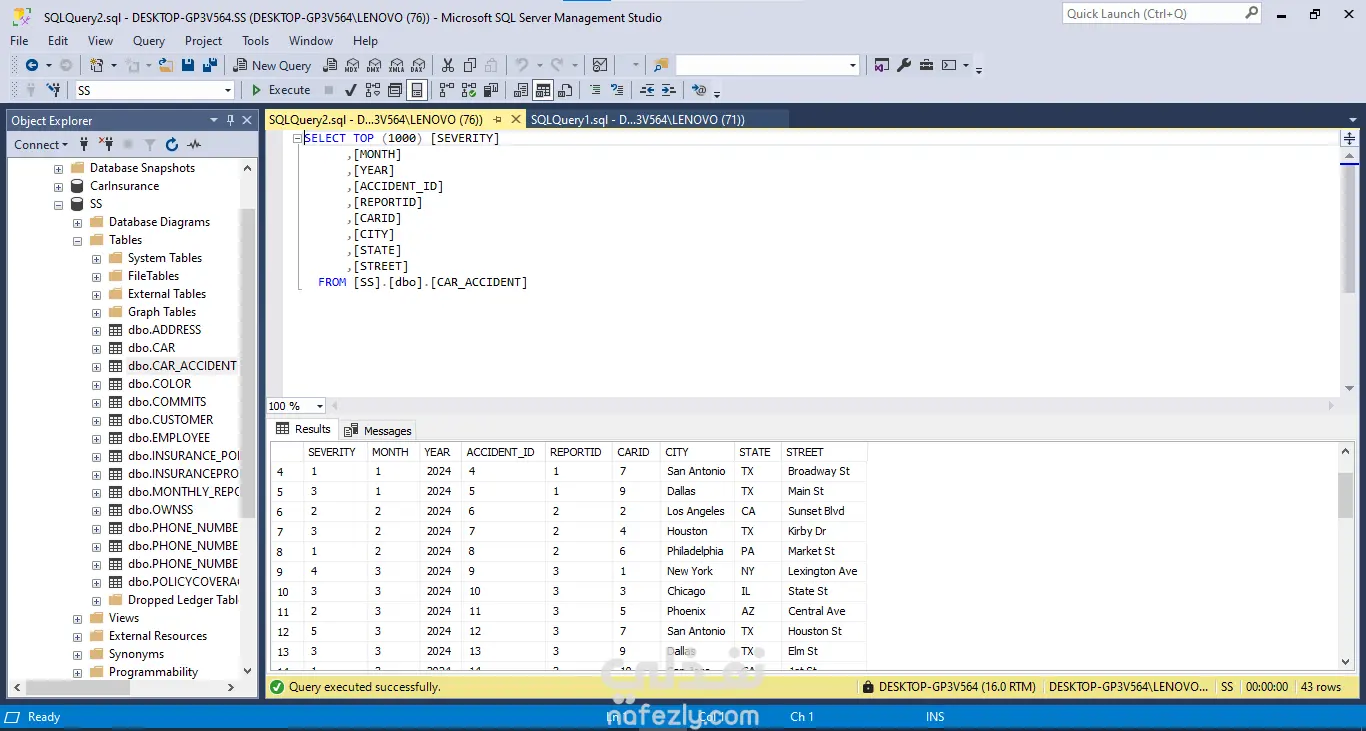
Task: Toggle IntelliSense Enabled in the toolbar
Action: pyautogui.click(x=417, y=90)
